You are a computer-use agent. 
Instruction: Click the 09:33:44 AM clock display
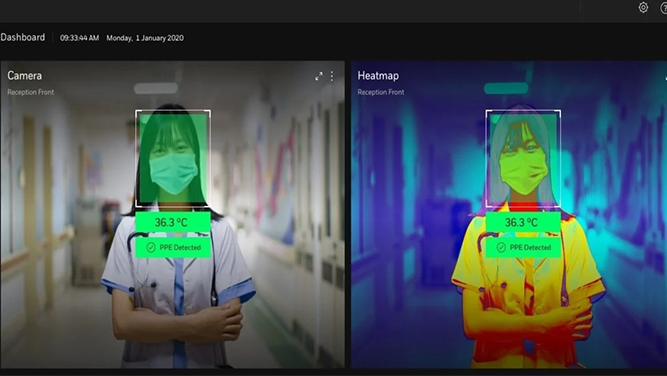pos(80,38)
